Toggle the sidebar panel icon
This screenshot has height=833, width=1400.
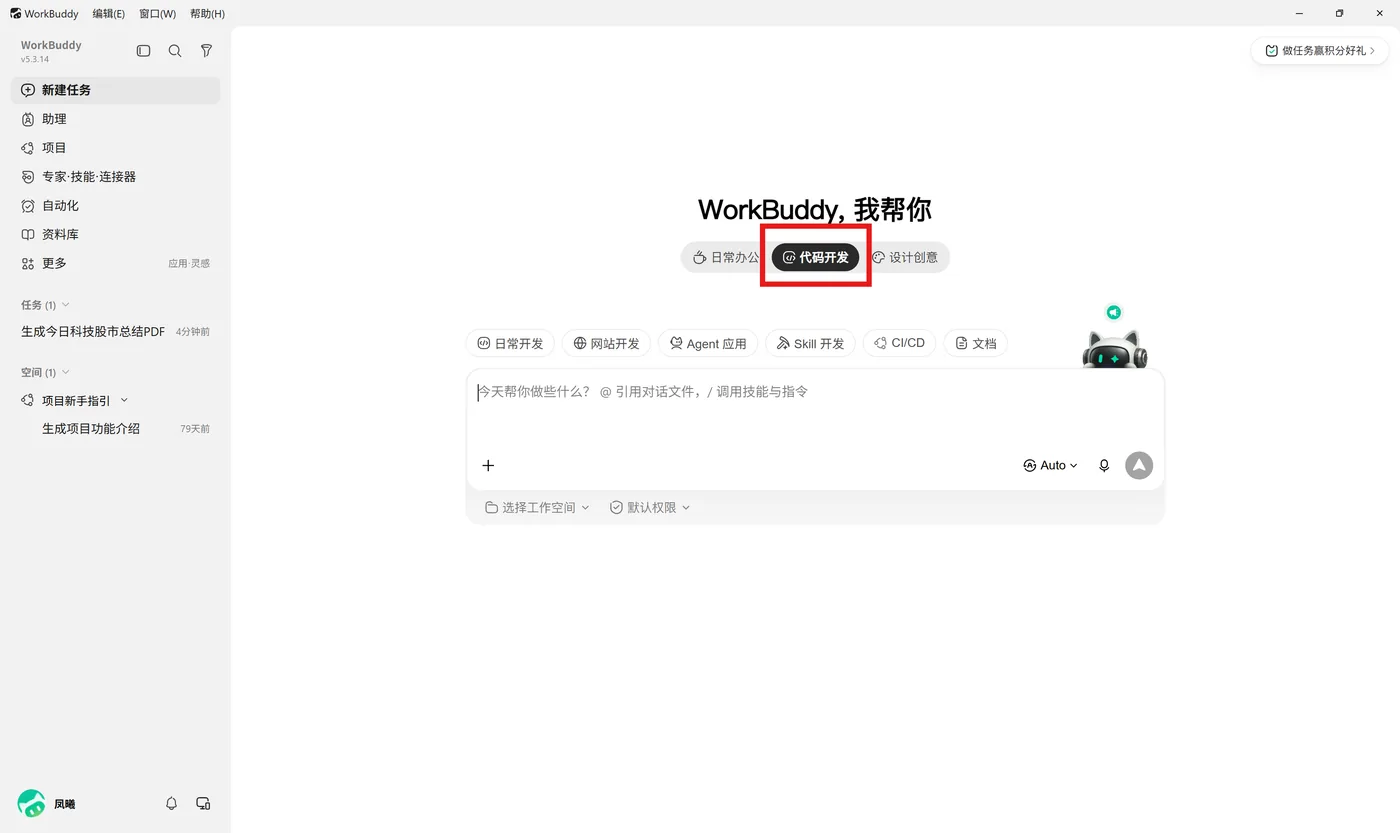click(143, 51)
